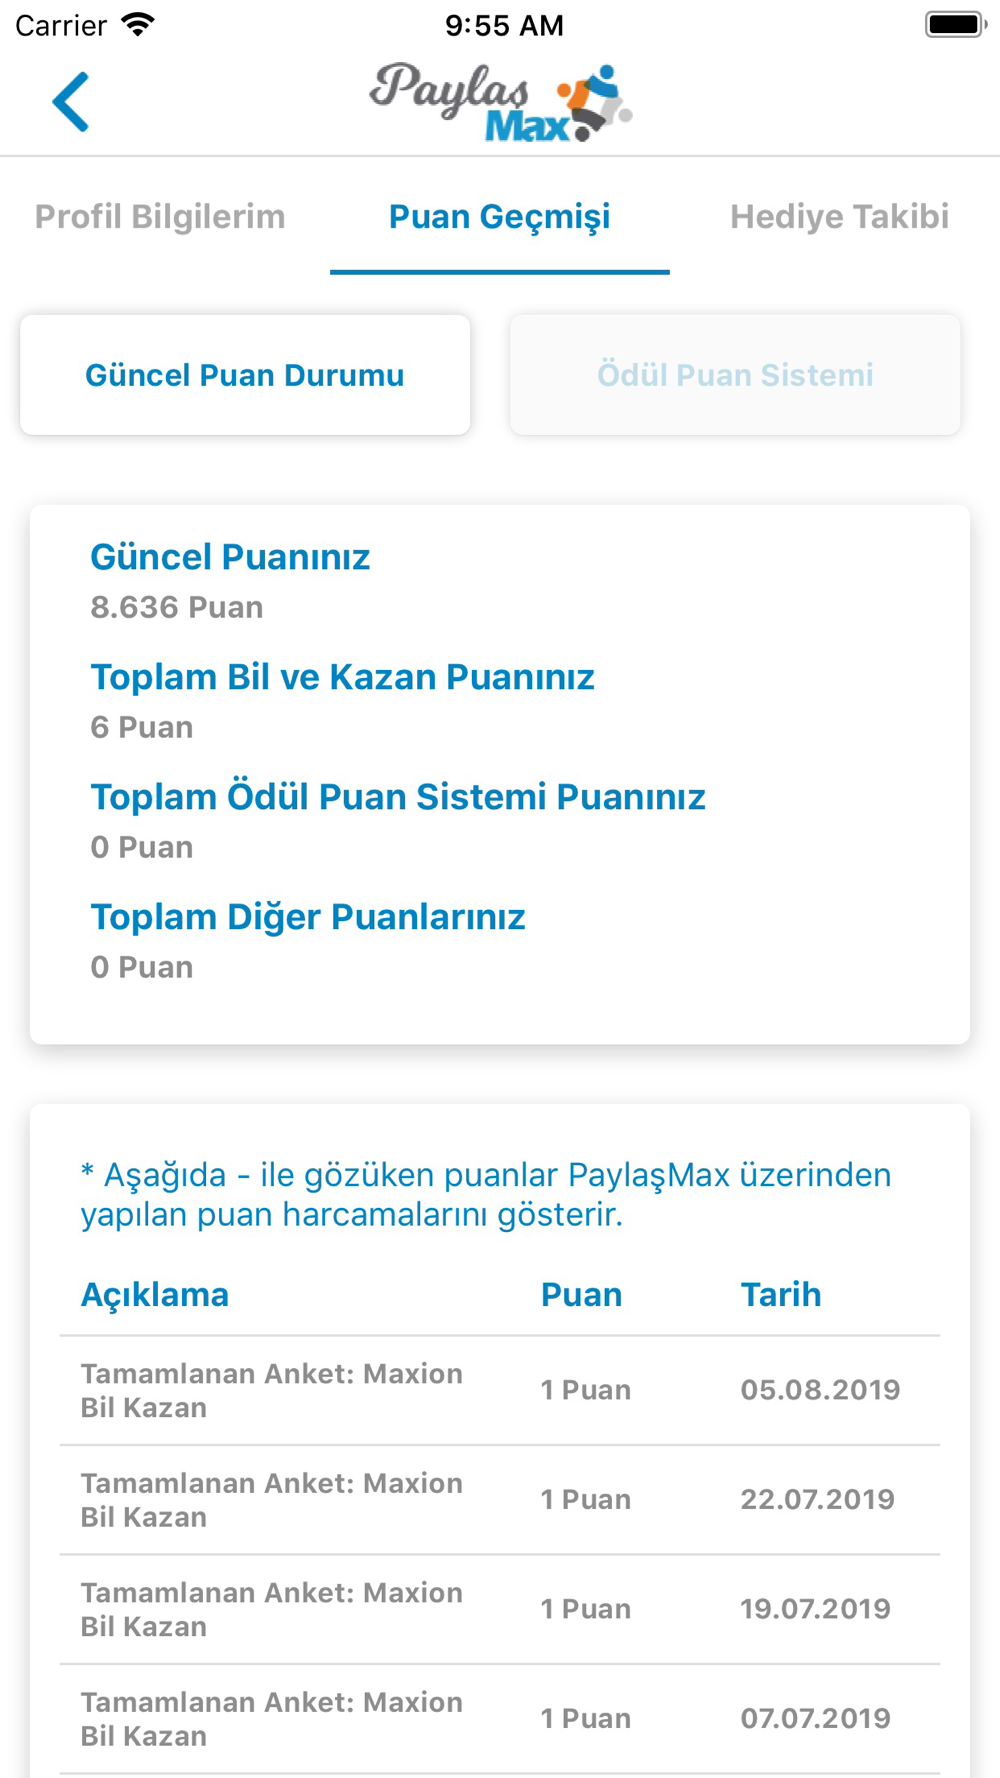Image resolution: width=1000 pixels, height=1778 pixels.
Task: Tap Toplam Ödül Puan Sistemi Puanınız
Action: (398, 797)
